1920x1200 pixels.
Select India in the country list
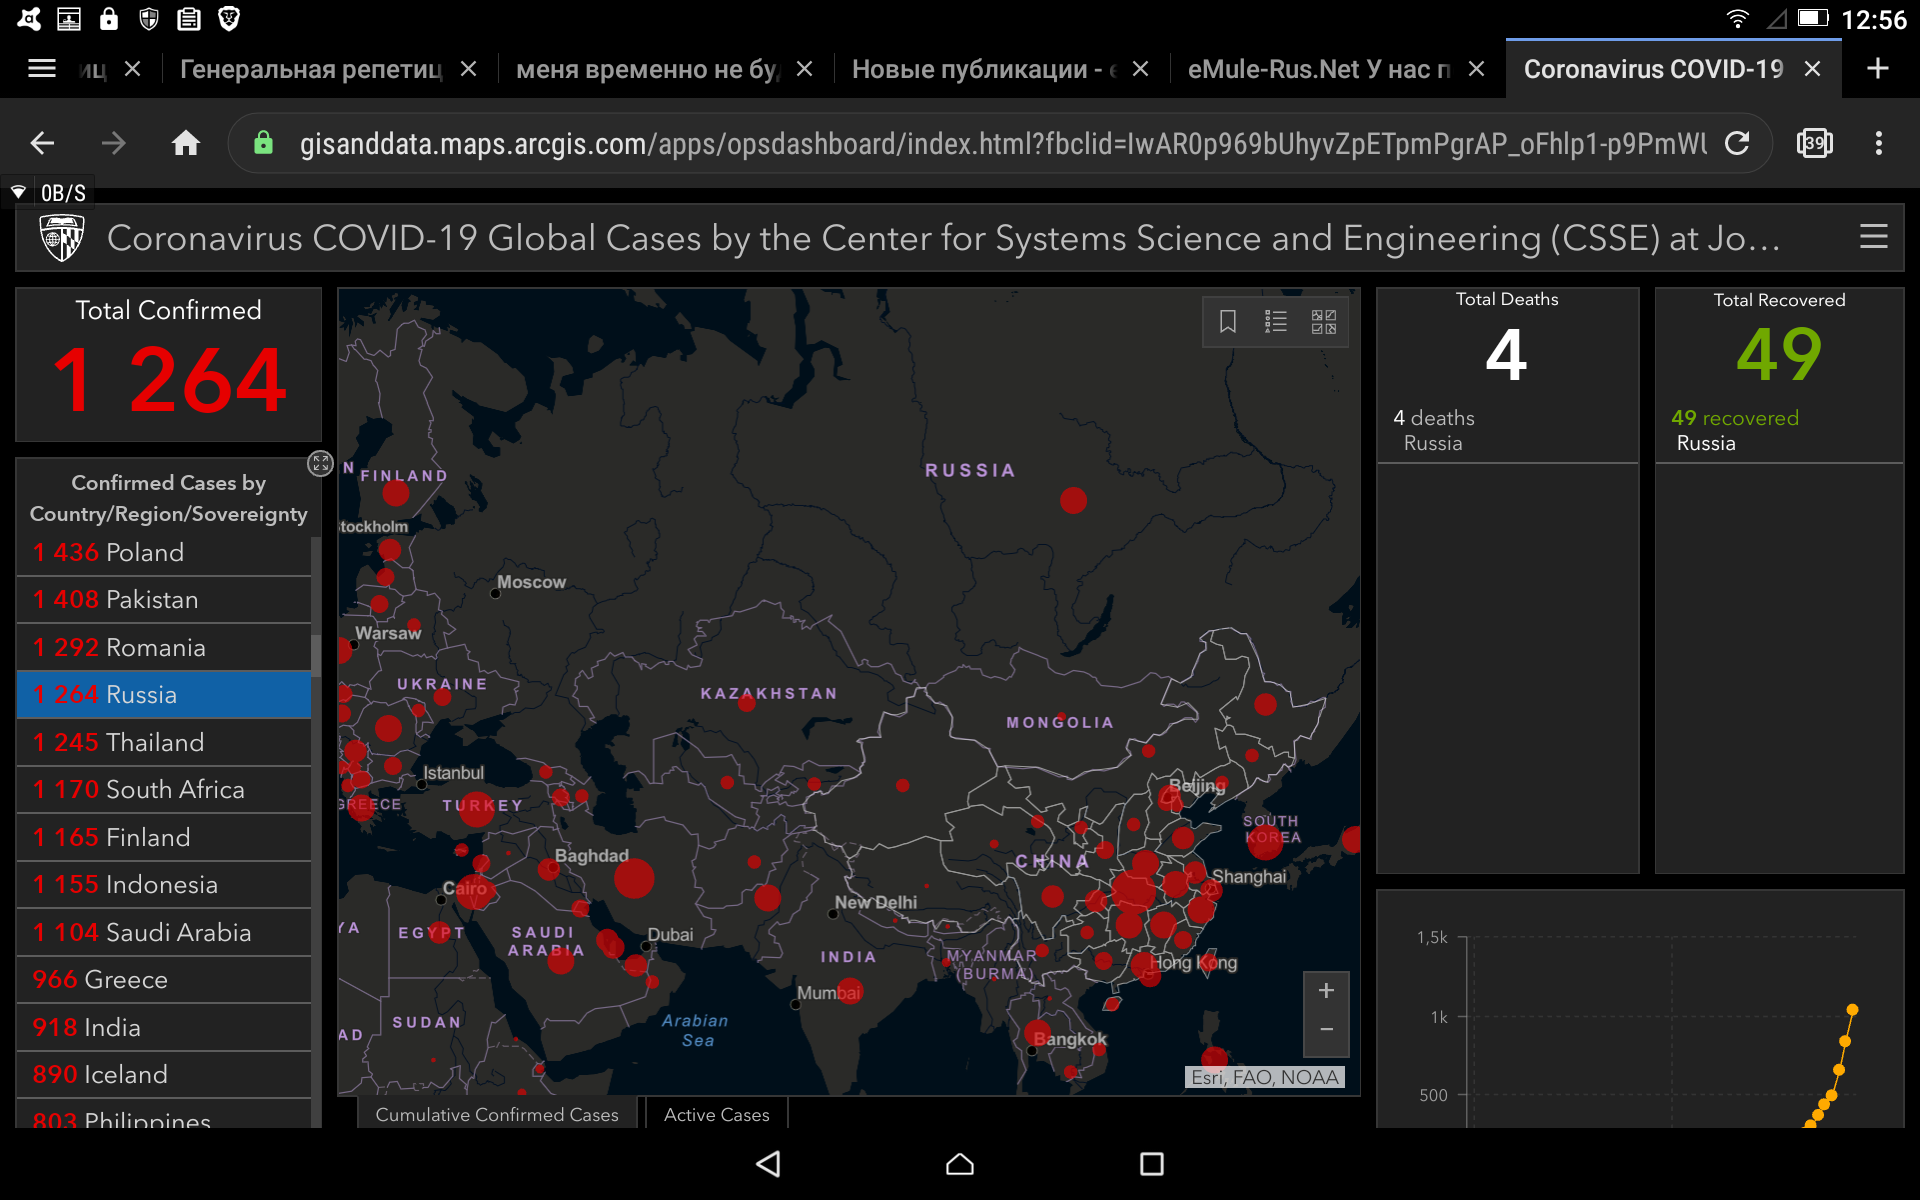[x=164, y=1027]
